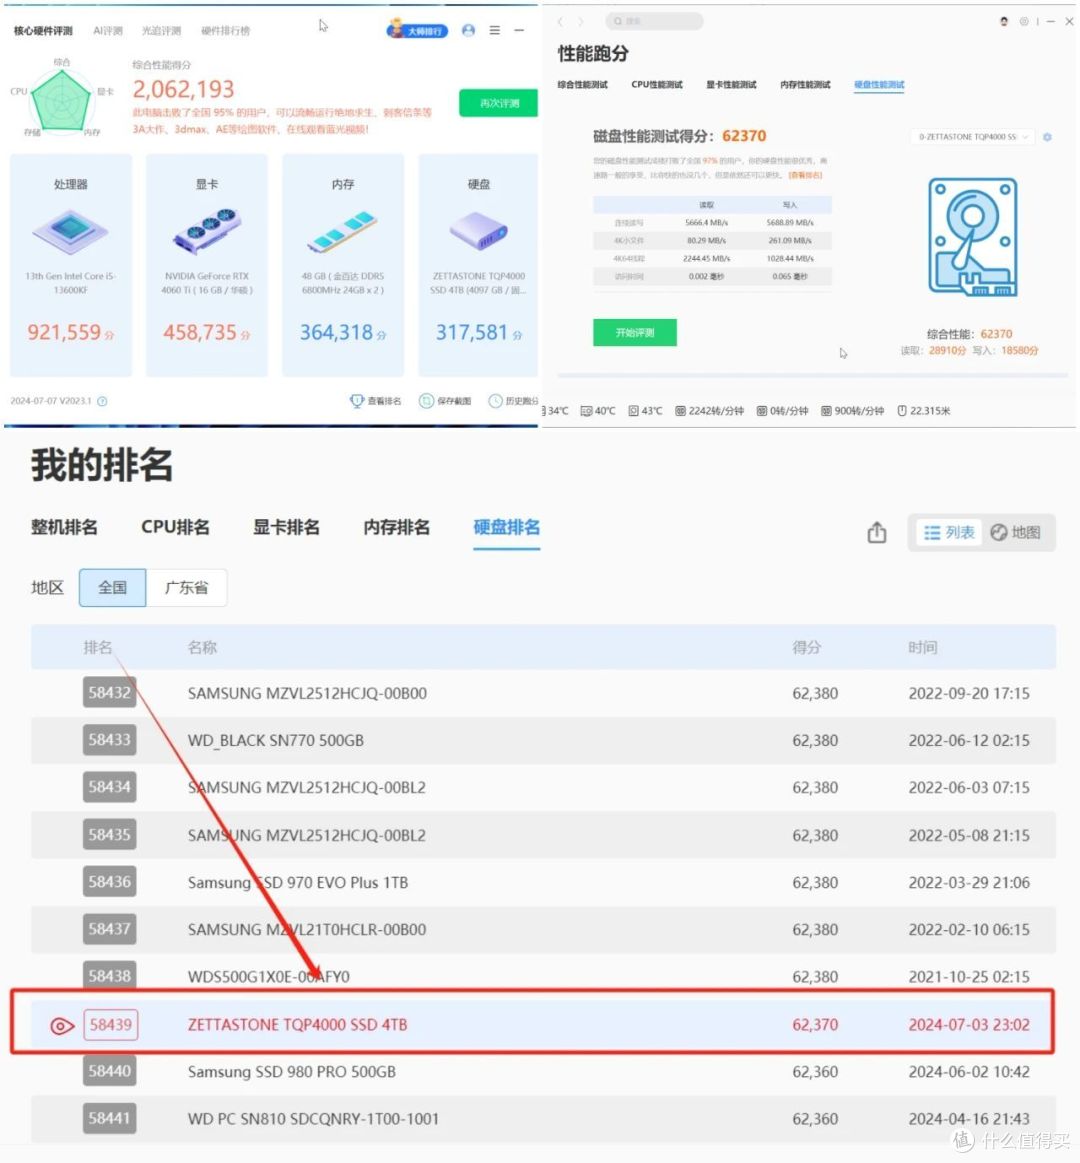Click the share icon beside 列表 toggle
Viewport: 1080px width, 1163px height.
[x=877, y=532]
